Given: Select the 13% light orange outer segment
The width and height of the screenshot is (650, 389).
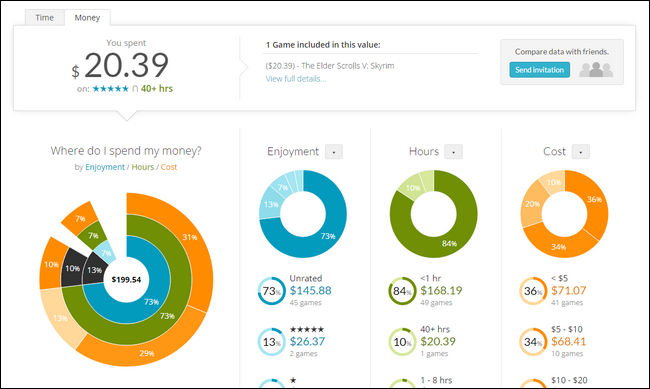Looking at the screenshot, I should point(60,318).
